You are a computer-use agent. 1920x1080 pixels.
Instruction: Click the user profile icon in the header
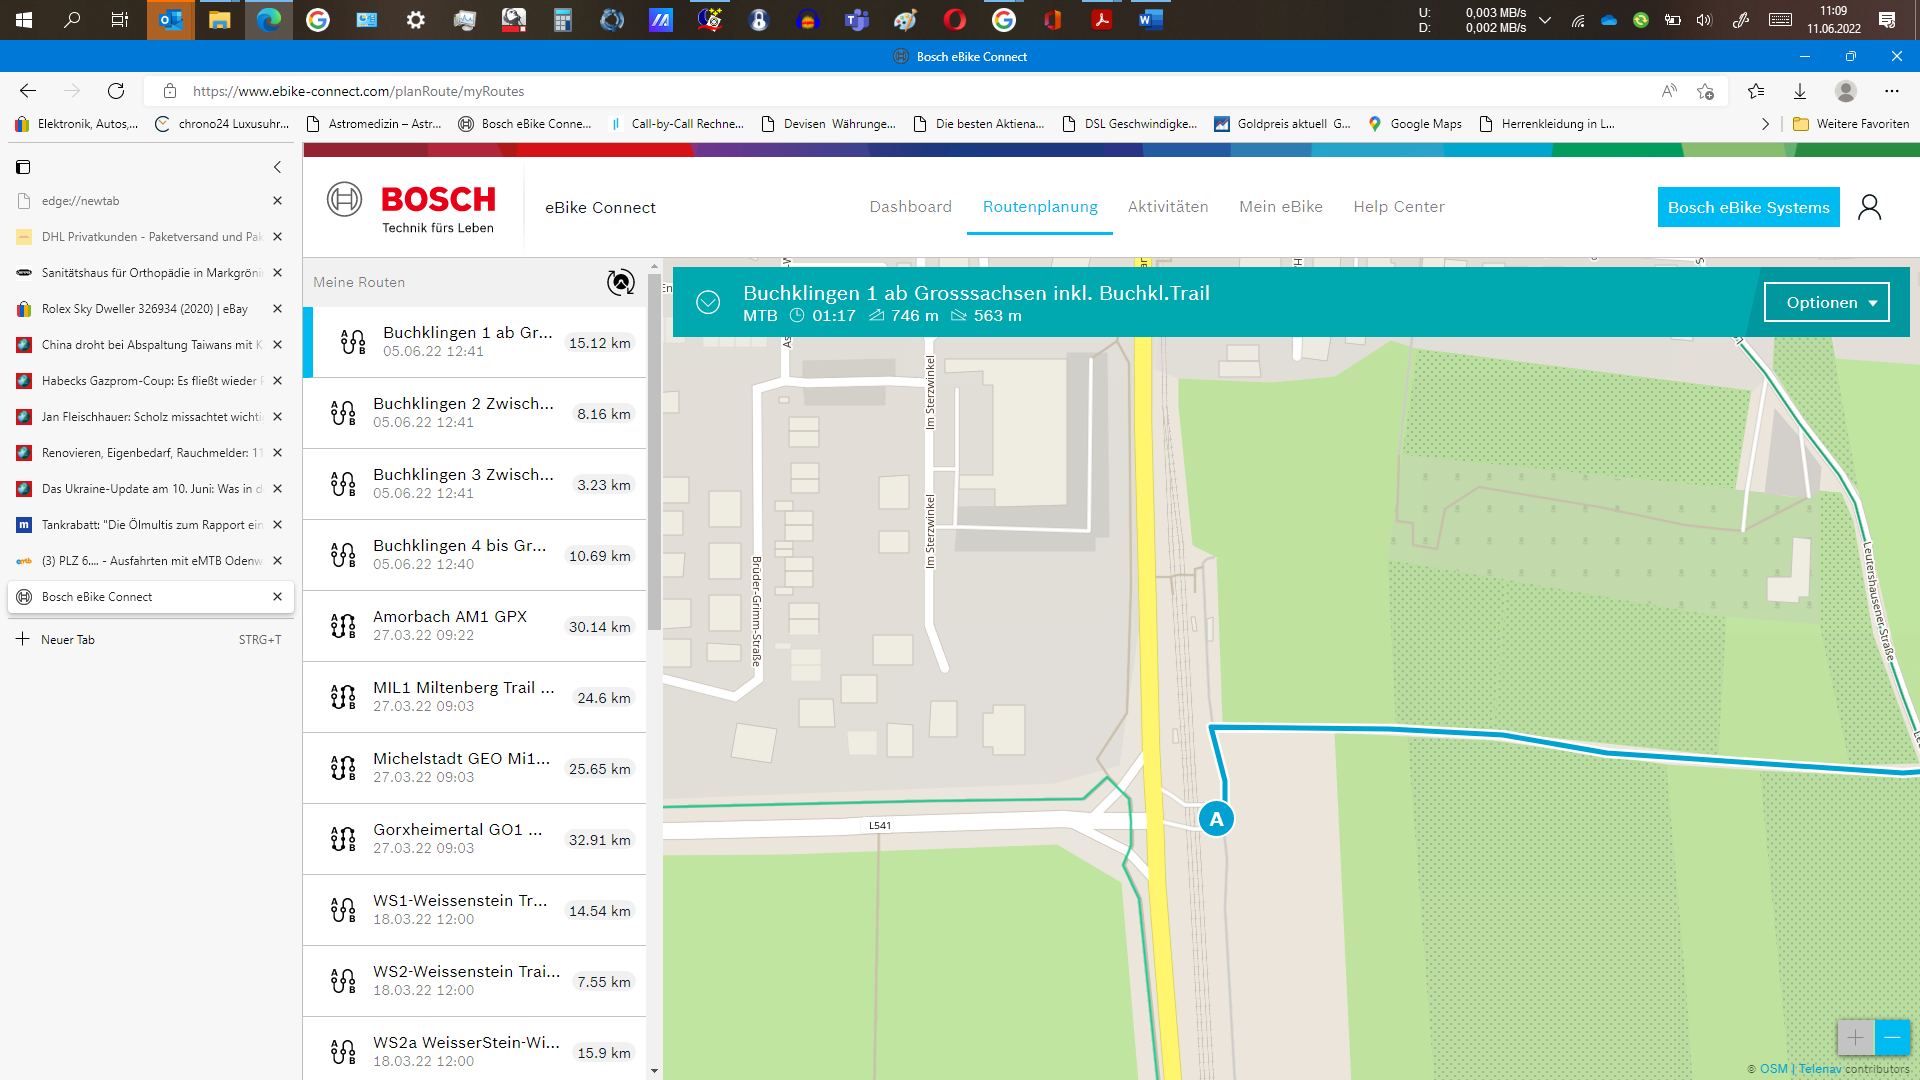tap(1869, 207)
